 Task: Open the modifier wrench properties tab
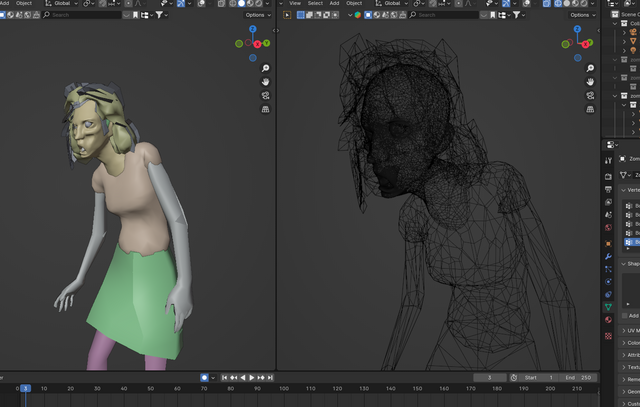609,256
